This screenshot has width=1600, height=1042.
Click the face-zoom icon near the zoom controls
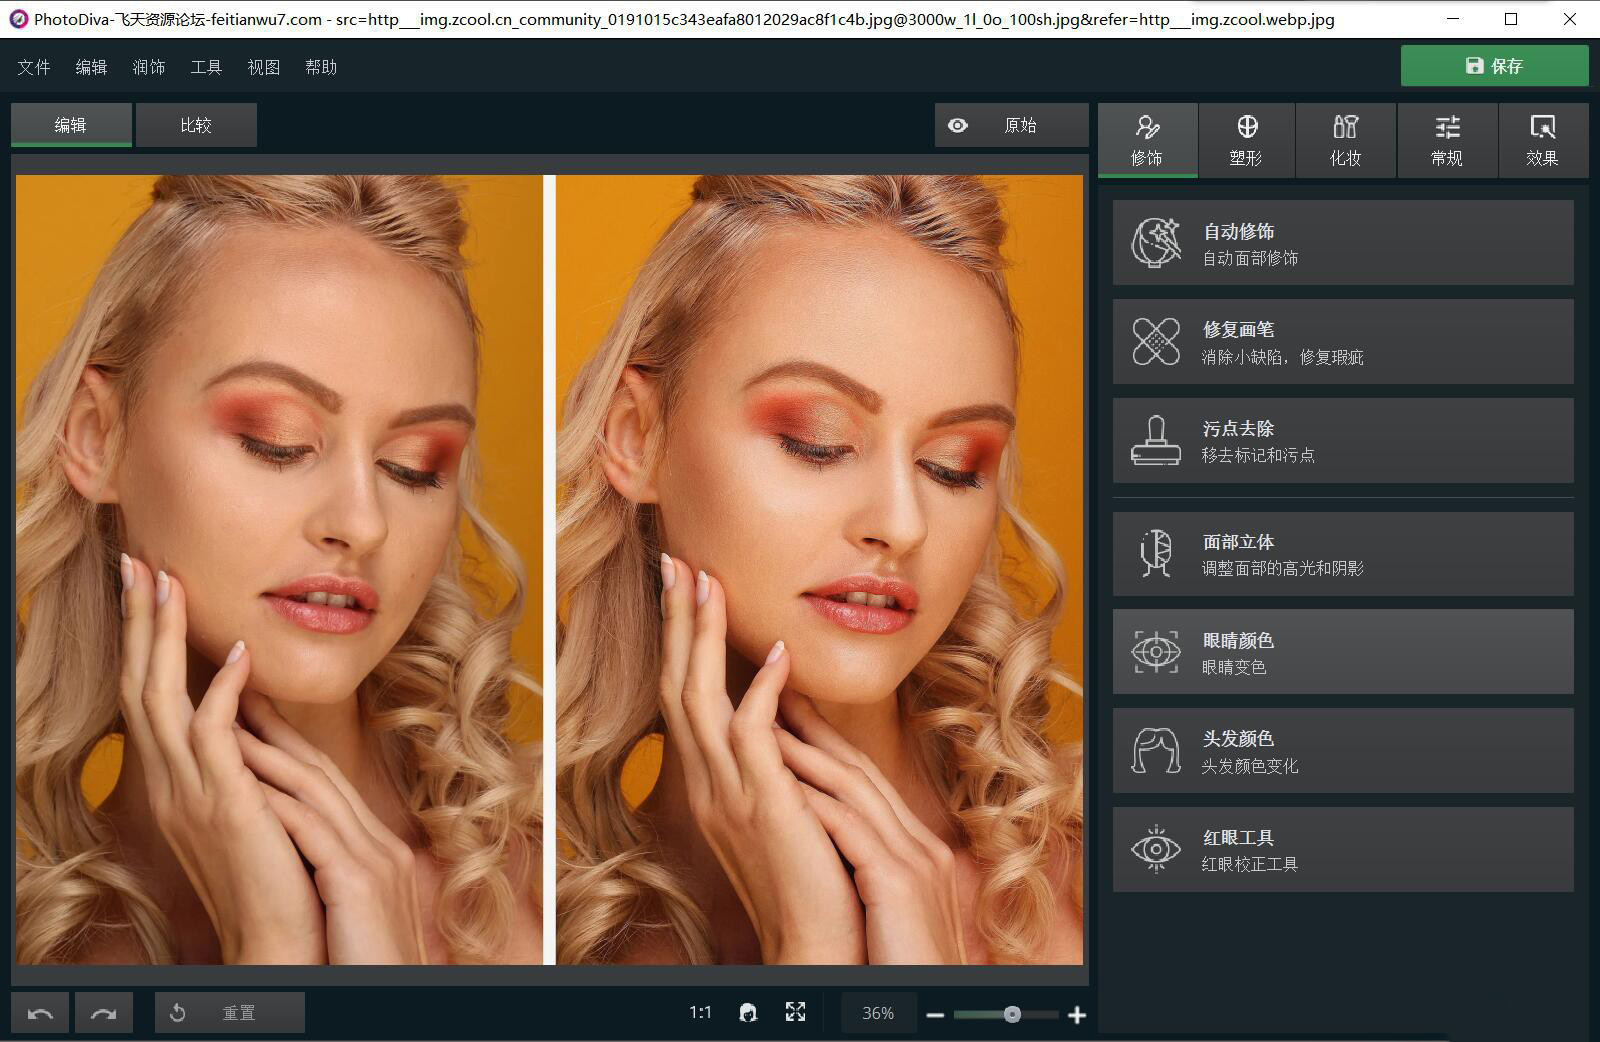(746, 1012)
